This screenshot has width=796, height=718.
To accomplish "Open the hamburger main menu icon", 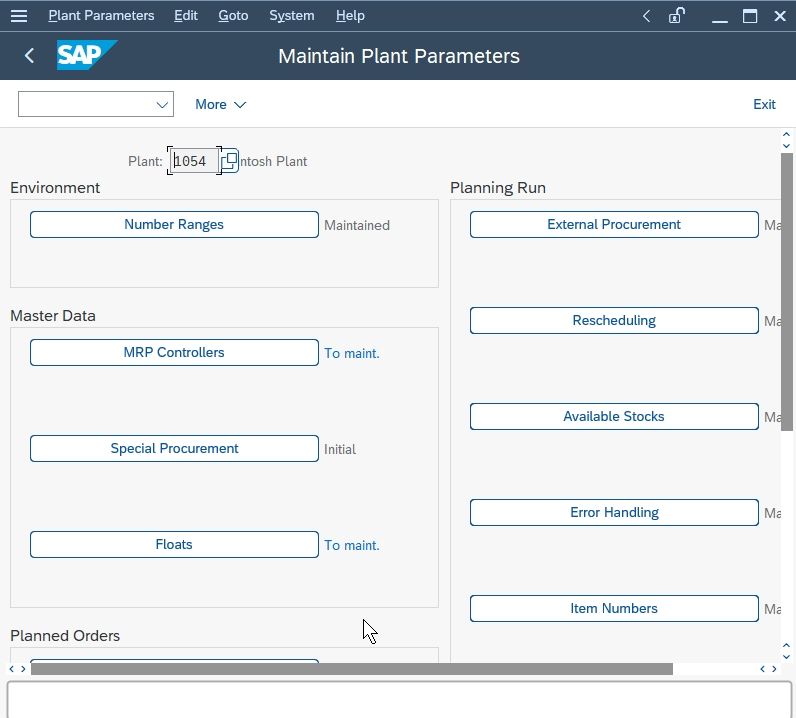I will point(19,16).
